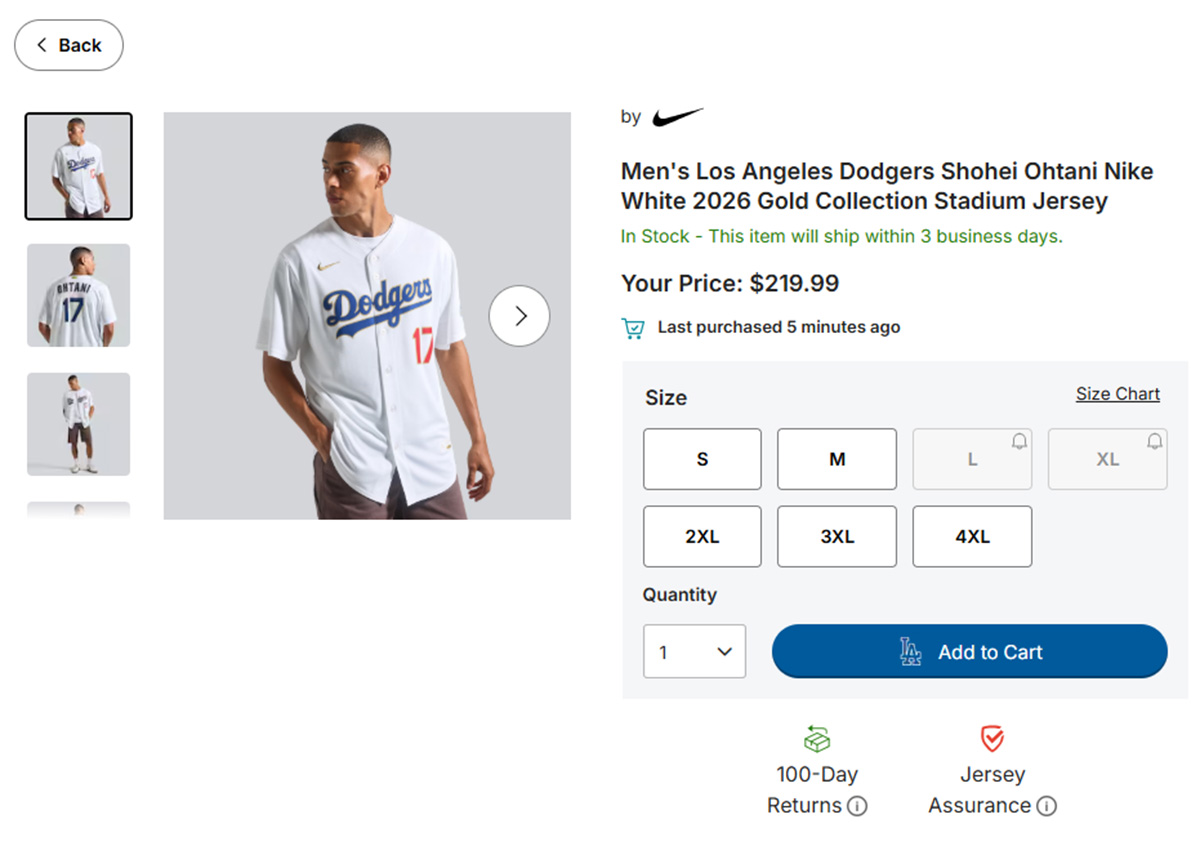Click the notify bell on size L

click(1019, 441)
